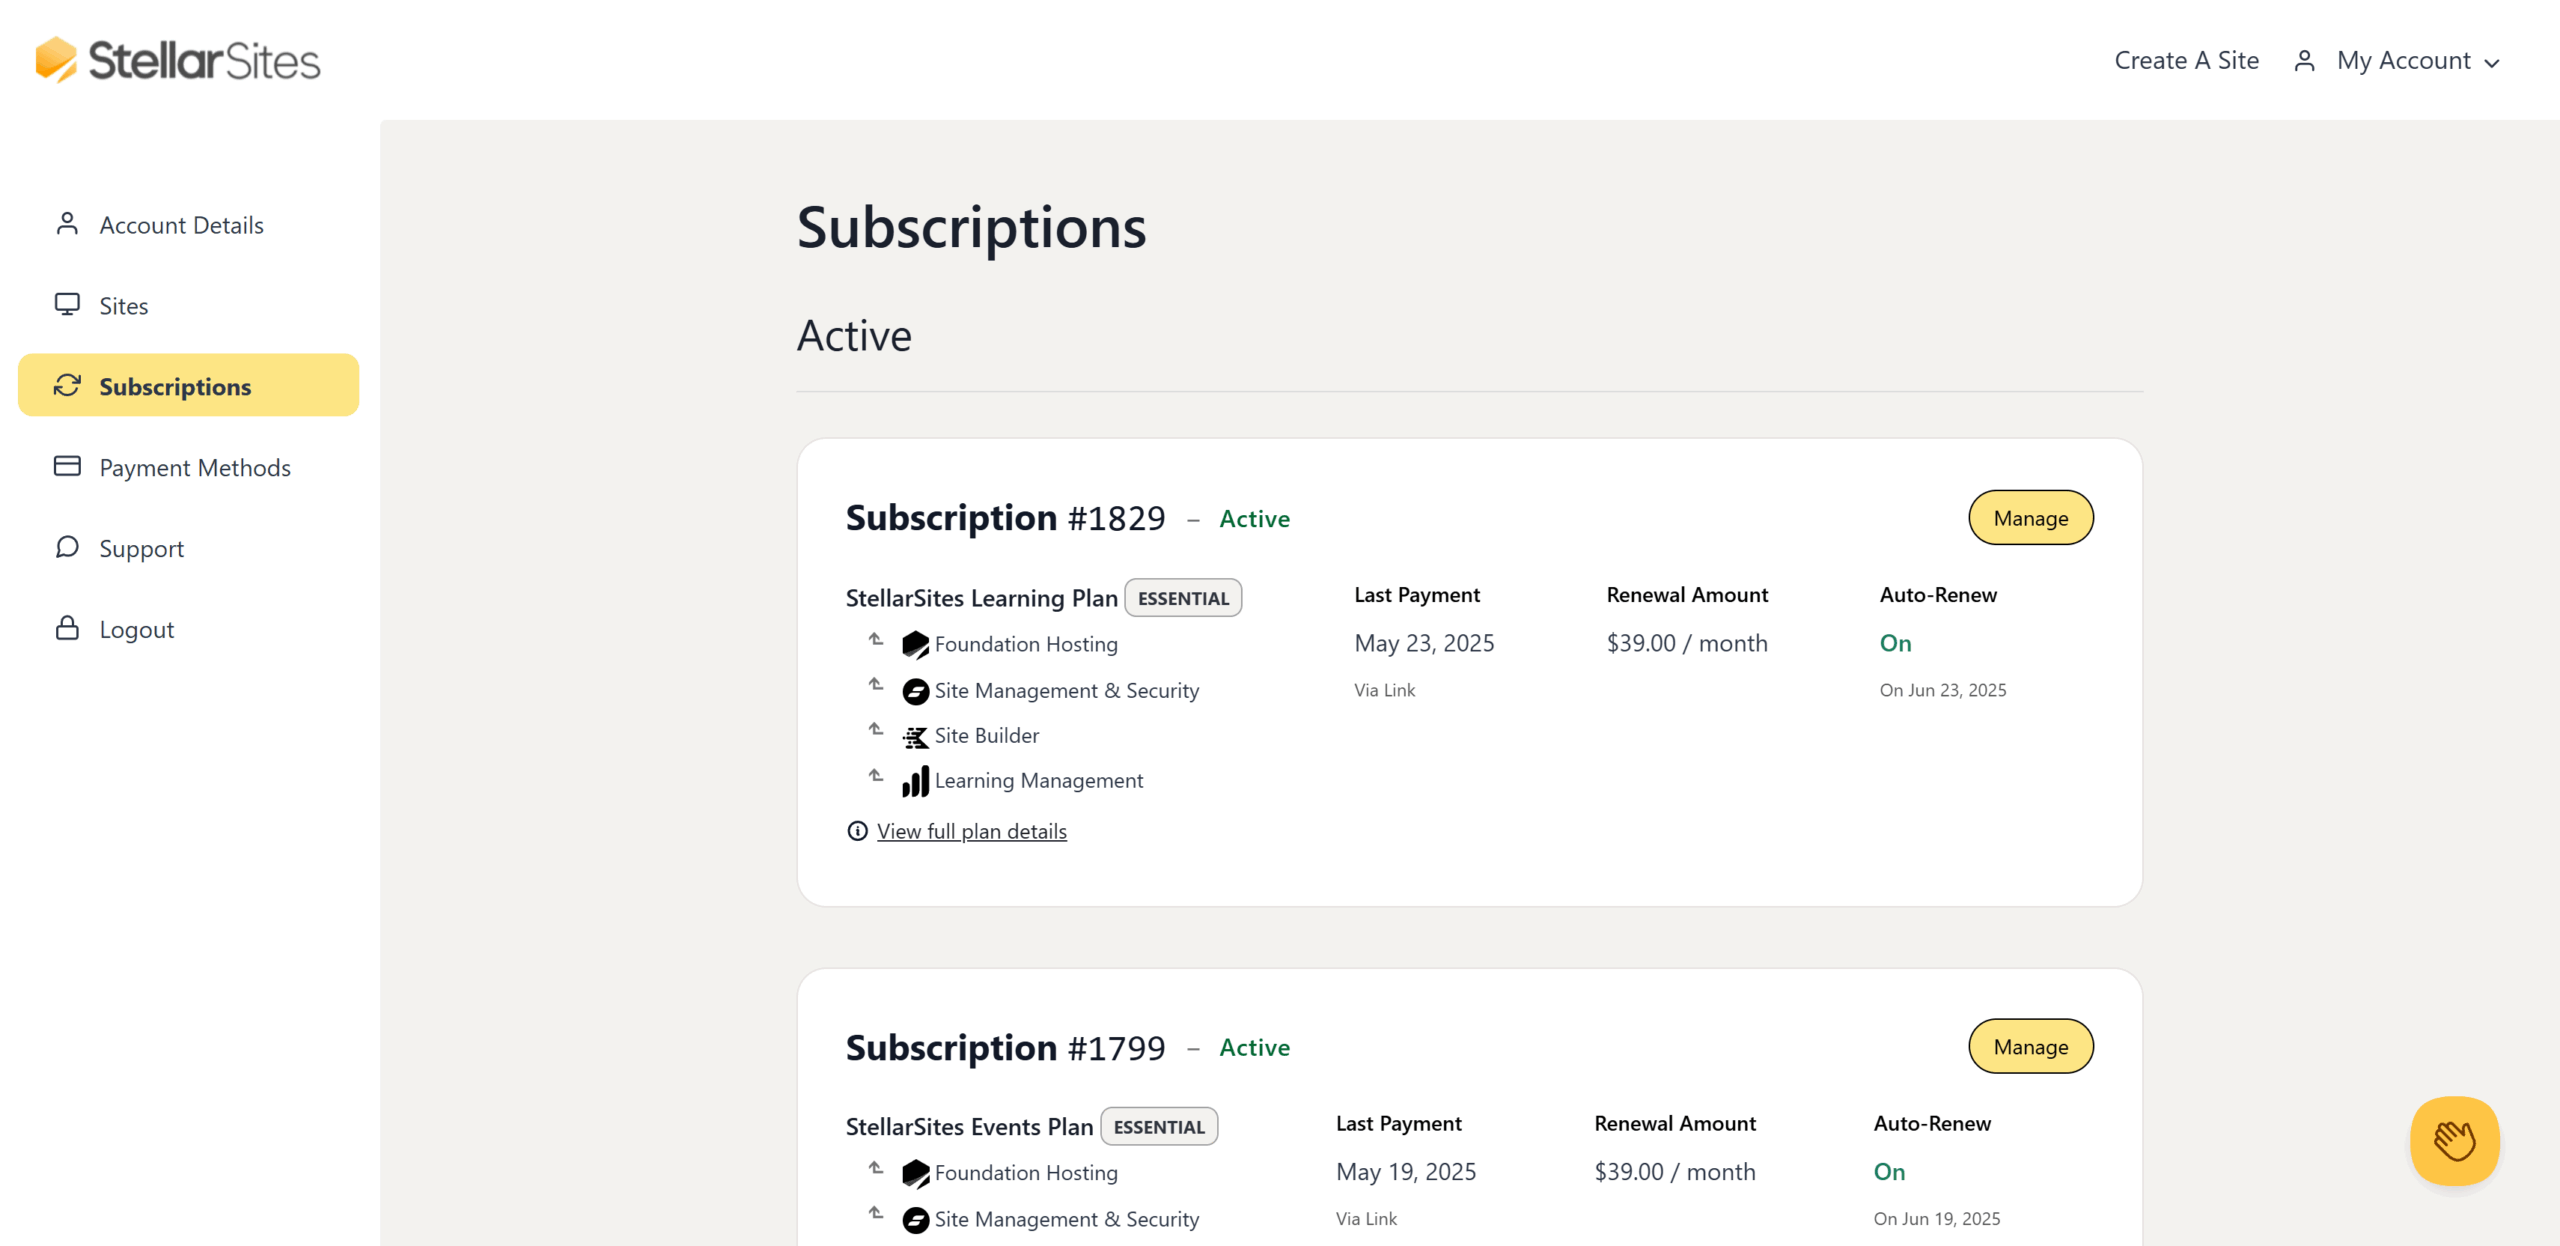2560x1246 pixels.
Task: Click the Learning Management bar-chart icon
Action: point(917,780)
